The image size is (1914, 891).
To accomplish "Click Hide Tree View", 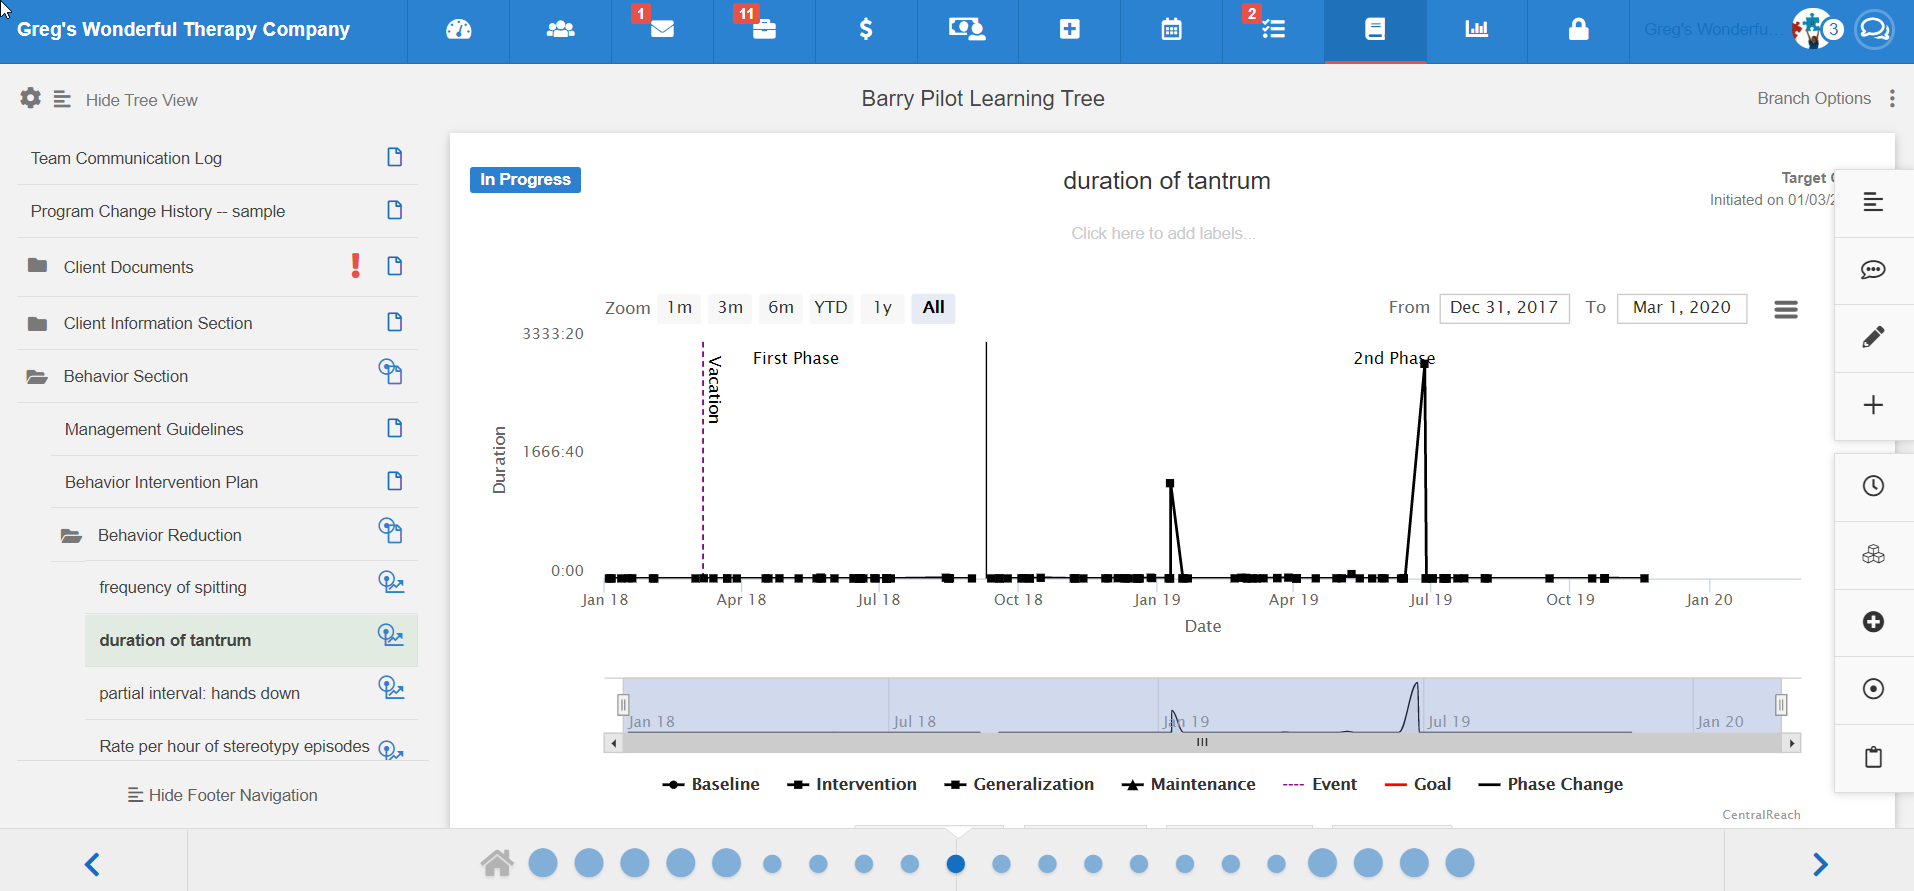I will pos(141,100).
